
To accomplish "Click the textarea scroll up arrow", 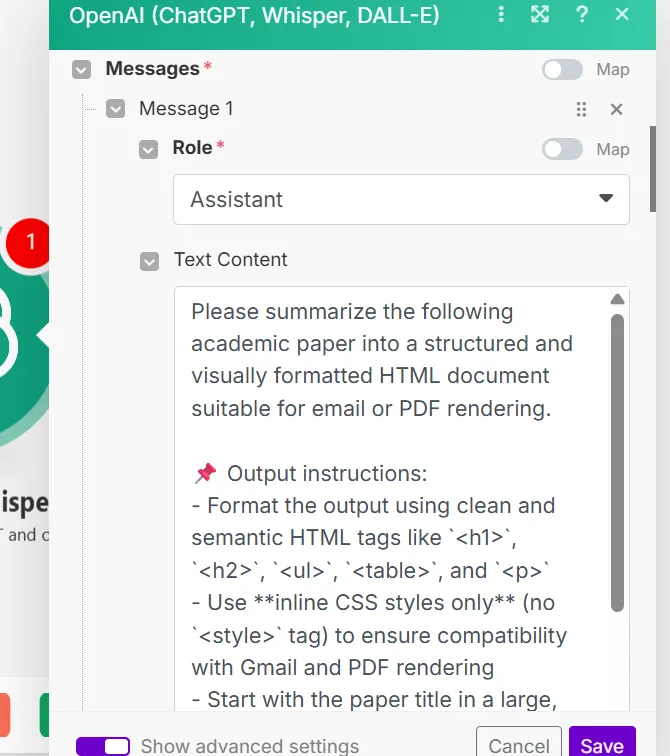I will pos(617,299).
